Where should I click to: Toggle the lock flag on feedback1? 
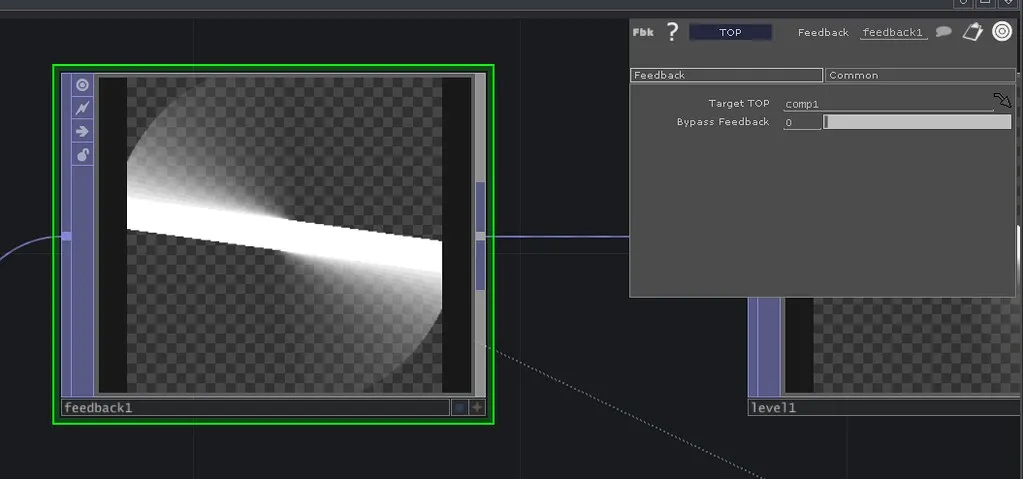tap(83, 154)
